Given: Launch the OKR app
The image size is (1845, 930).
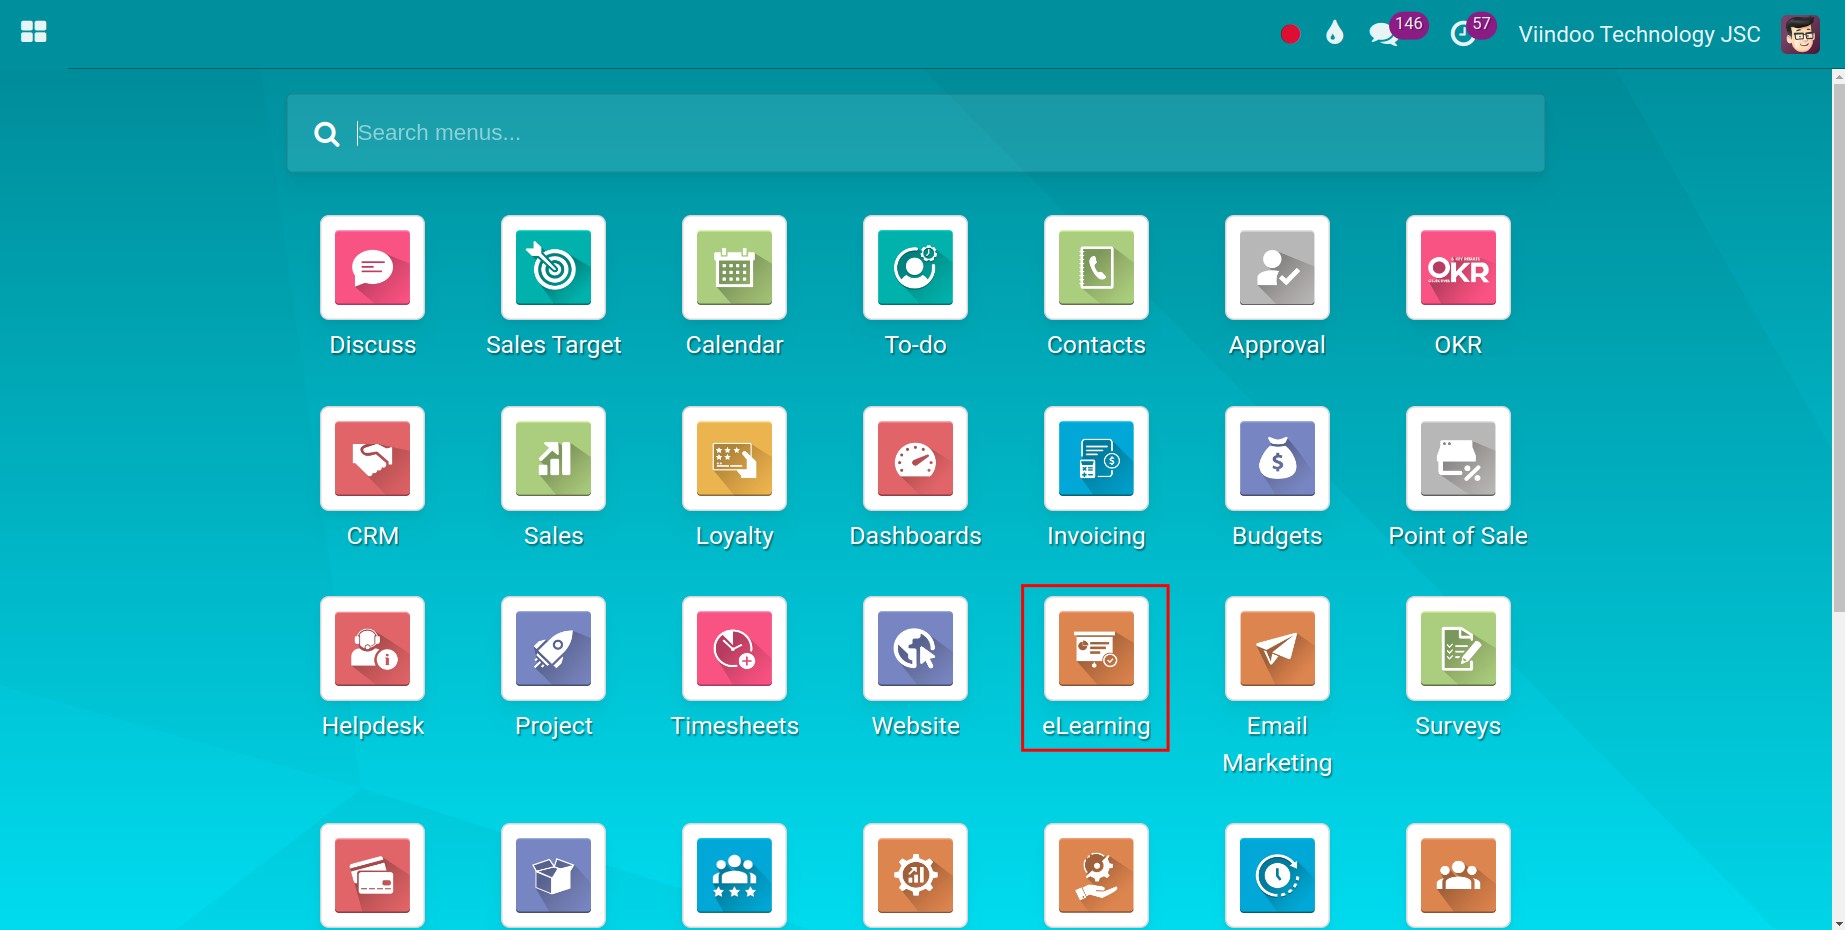Looking at the screenshot, I should click(x=1458, y=268).
